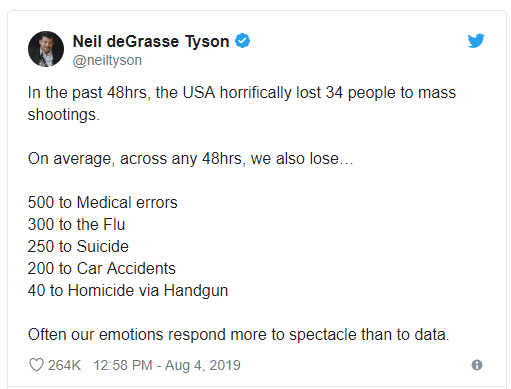The height and width of the screenshot is (389, 511).
Task: Click the blue verified badge checkmark
Action: click(242, 41)
